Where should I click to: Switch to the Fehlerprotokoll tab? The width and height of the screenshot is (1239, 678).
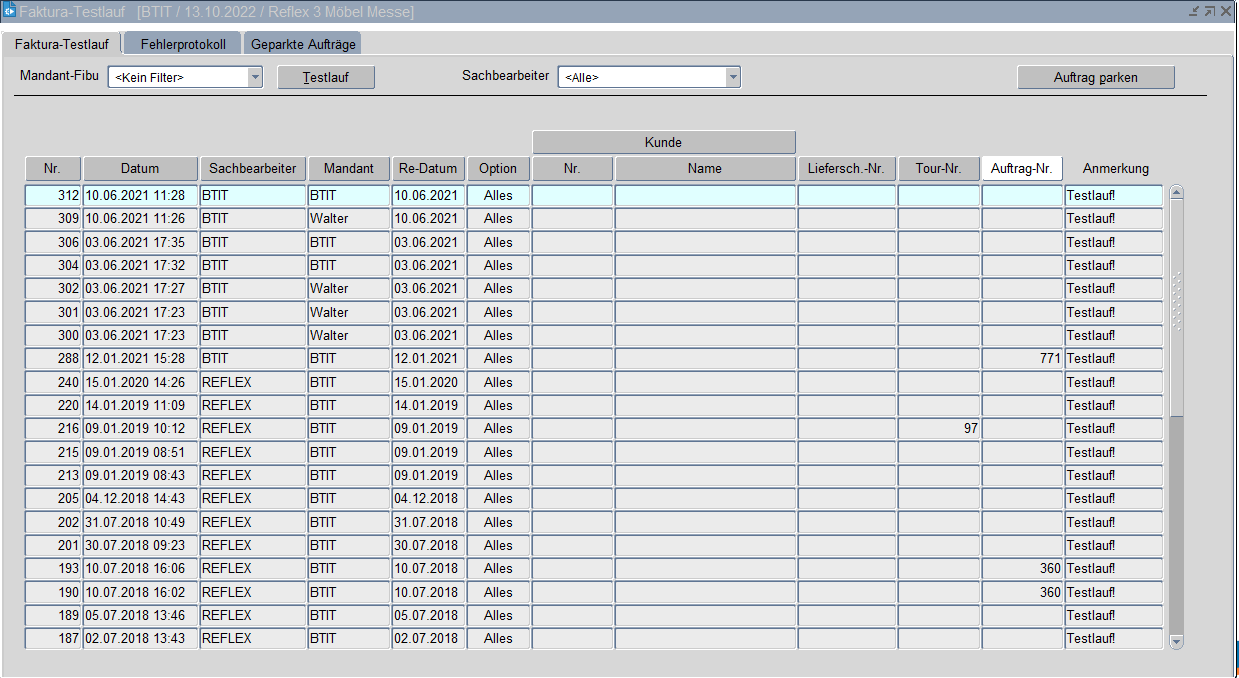pos(183,45)
